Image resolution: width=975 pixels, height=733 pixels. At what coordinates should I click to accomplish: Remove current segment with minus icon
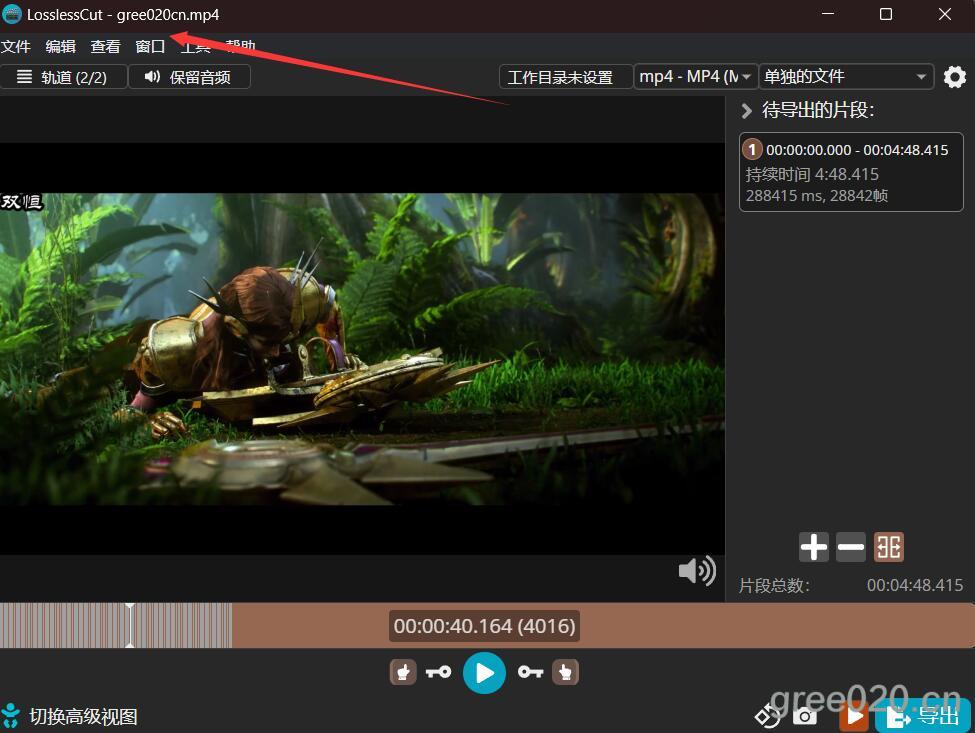(x=851, y=547)
